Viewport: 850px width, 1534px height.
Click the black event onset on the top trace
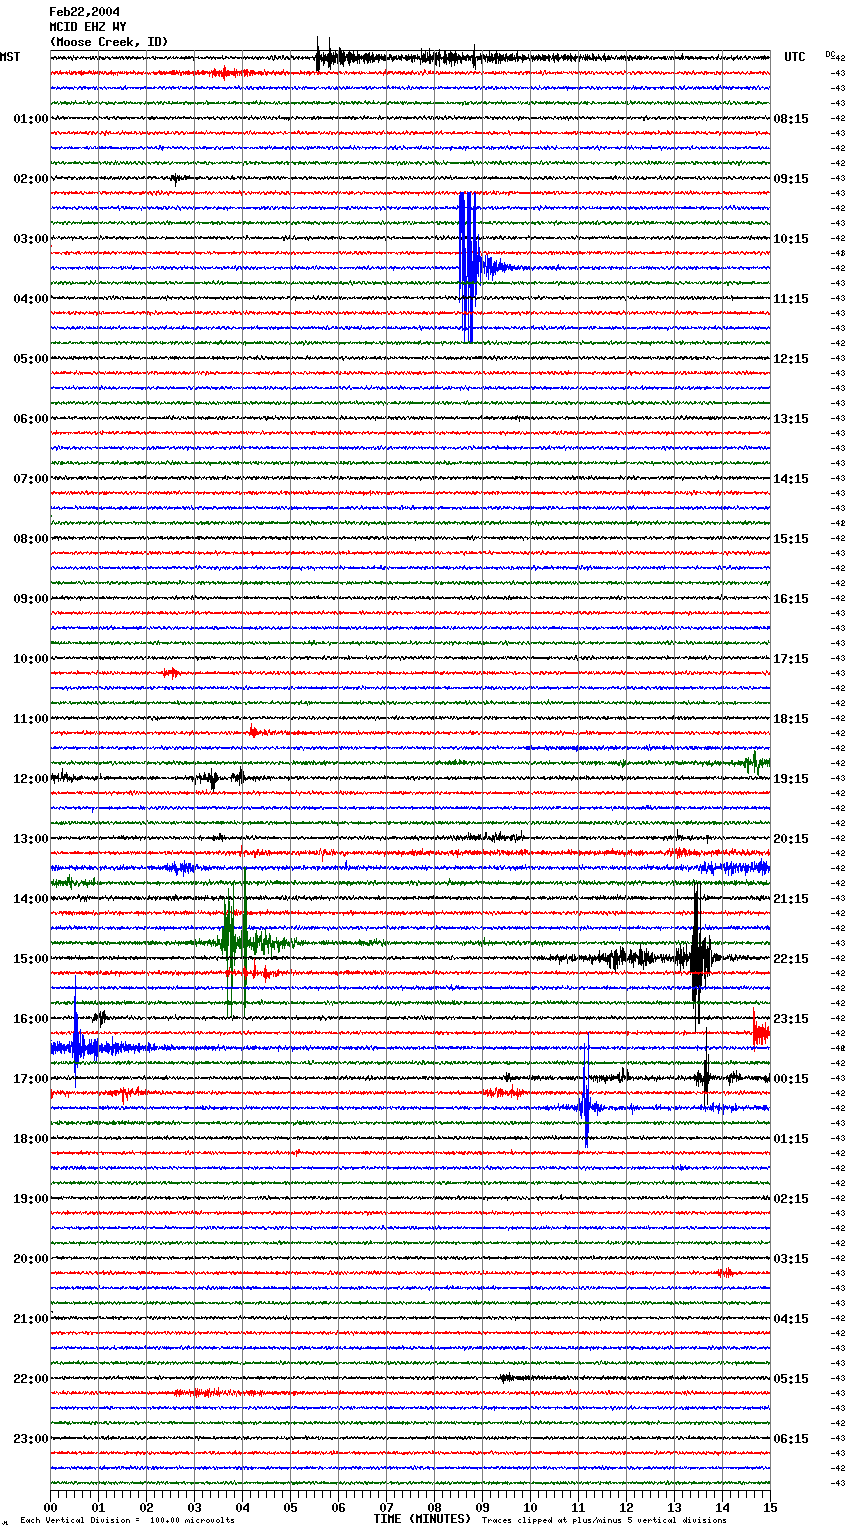pos(318,56)
